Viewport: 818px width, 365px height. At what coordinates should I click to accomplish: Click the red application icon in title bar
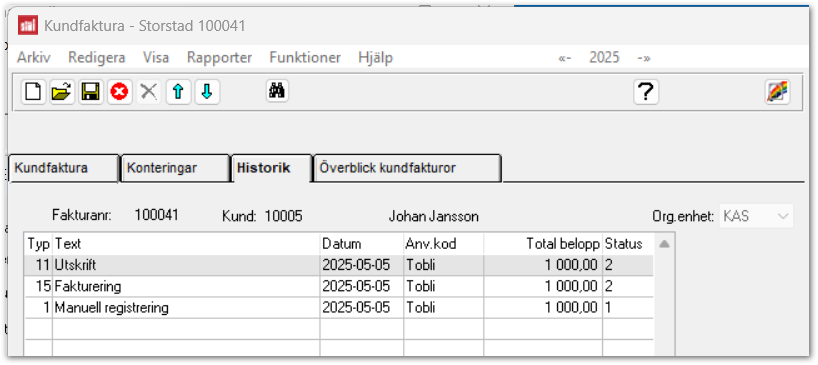coord(28,25)
